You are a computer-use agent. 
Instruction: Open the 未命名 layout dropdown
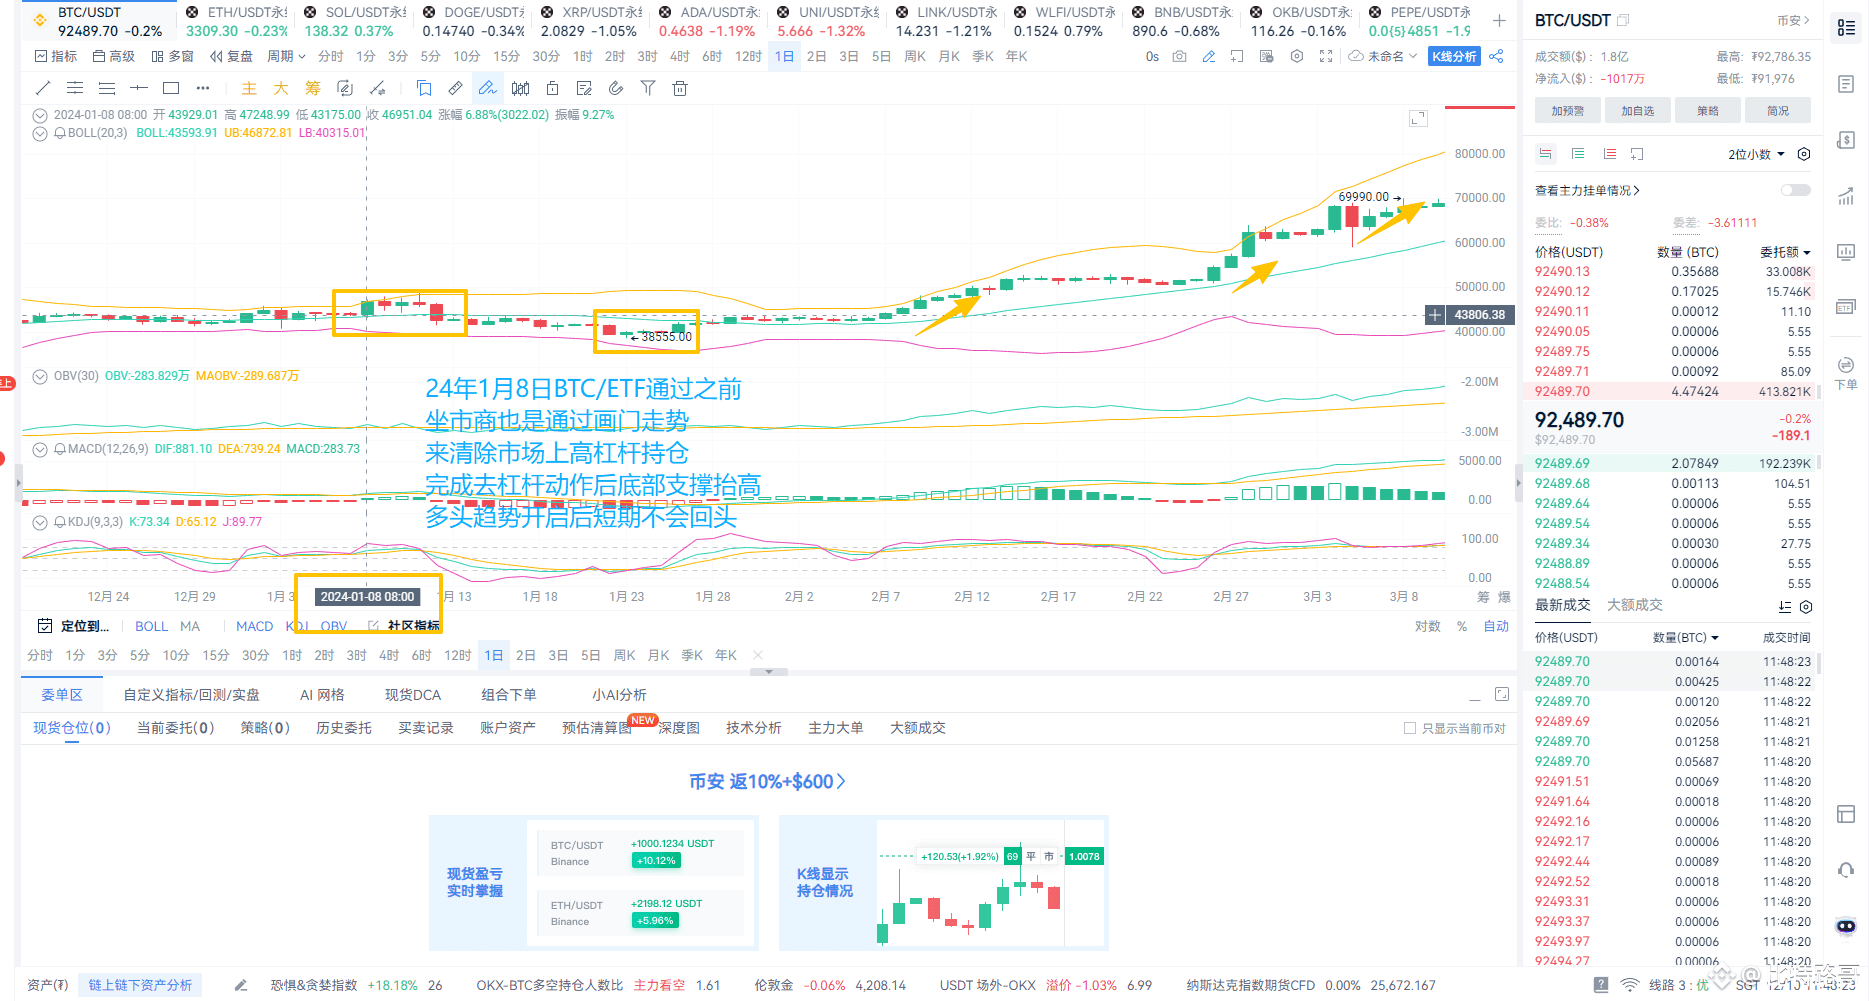[x=1383, y=56]
